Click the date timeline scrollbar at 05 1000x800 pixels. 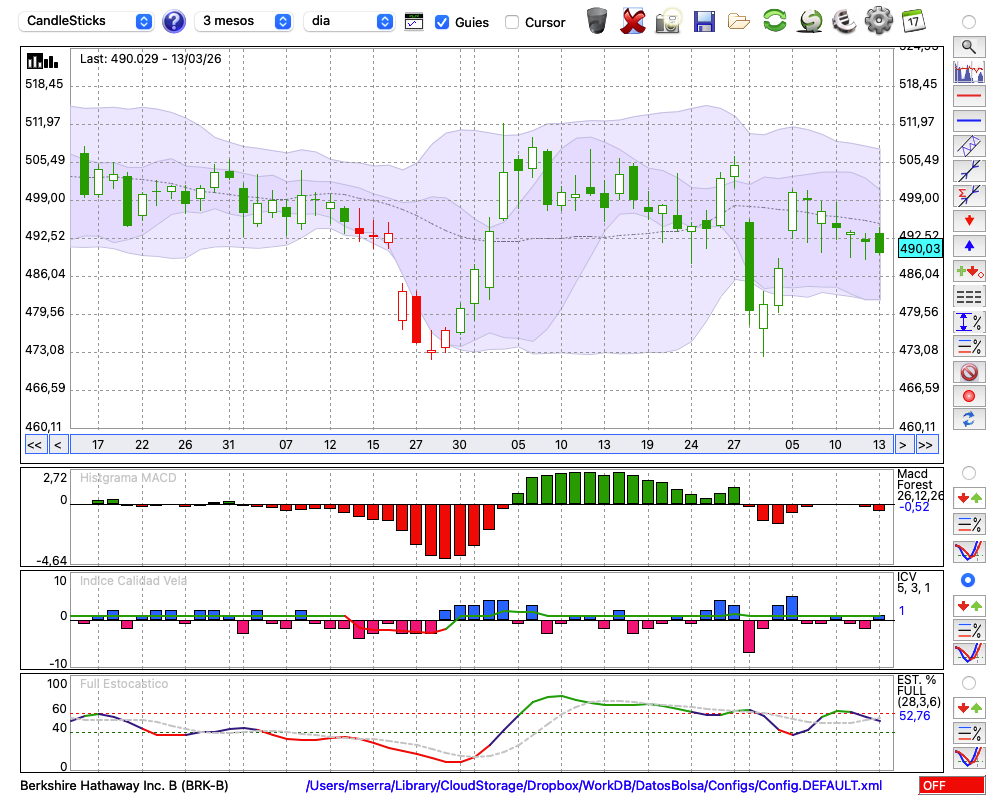[518, 445]
